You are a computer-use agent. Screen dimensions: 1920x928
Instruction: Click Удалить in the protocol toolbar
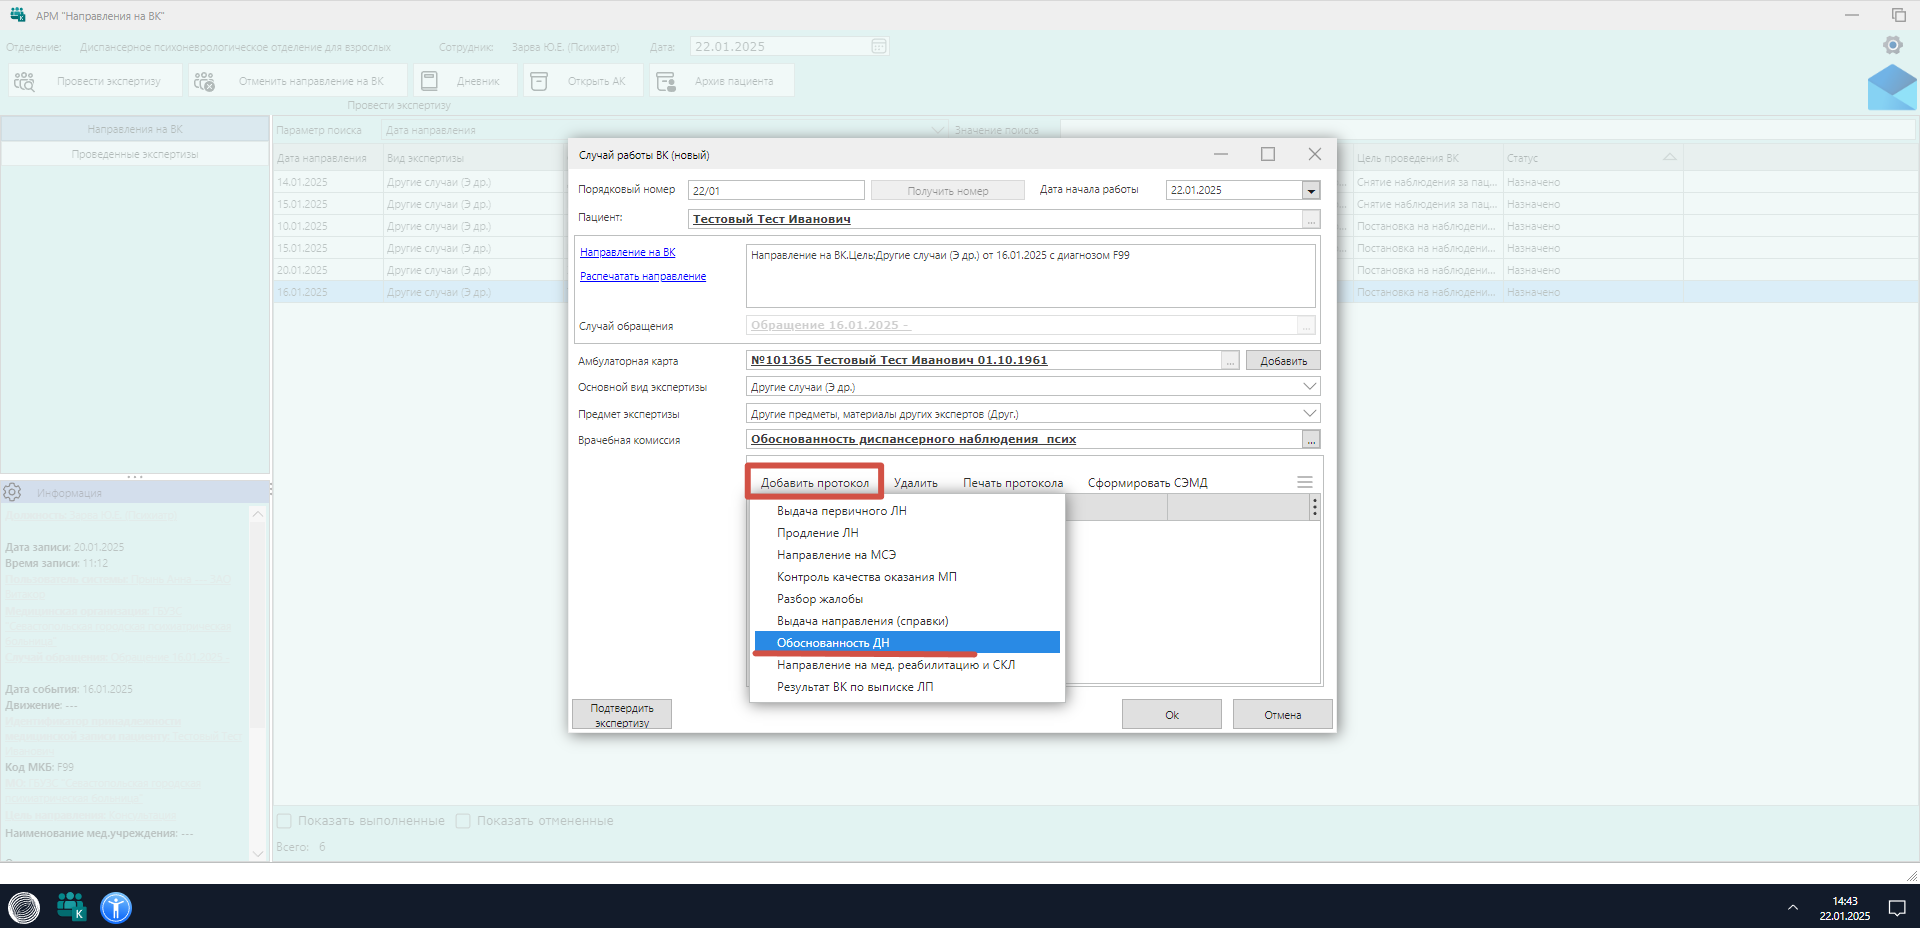pyautogui.click(x=916, y=483)
